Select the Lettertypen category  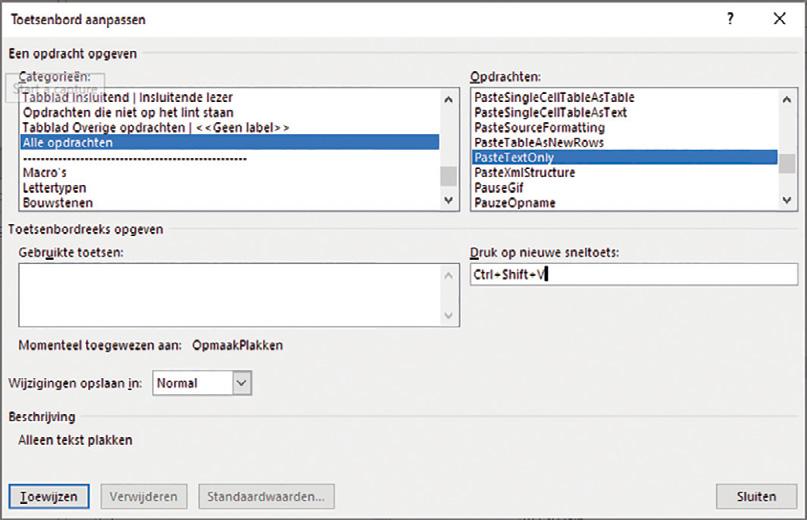pos(55,187)
